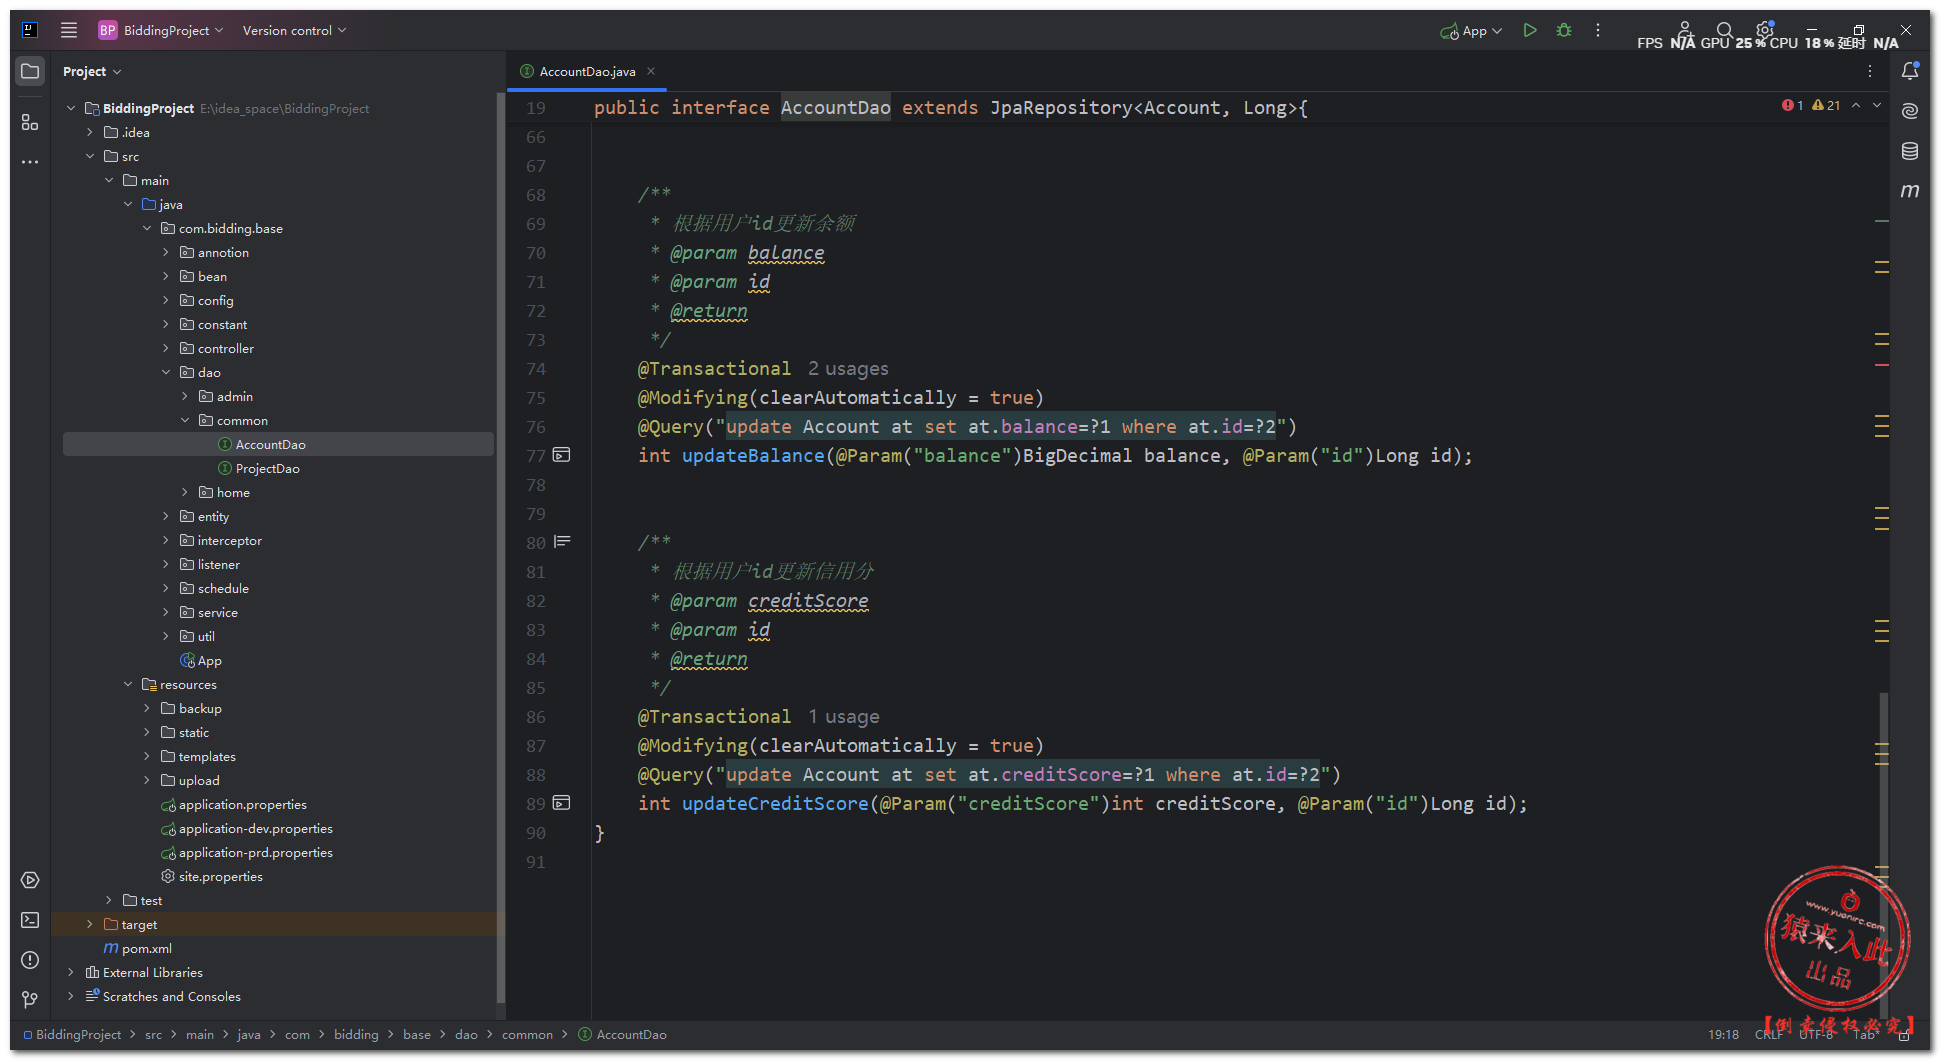Toggle the main hamburger menu

point(69,30)
